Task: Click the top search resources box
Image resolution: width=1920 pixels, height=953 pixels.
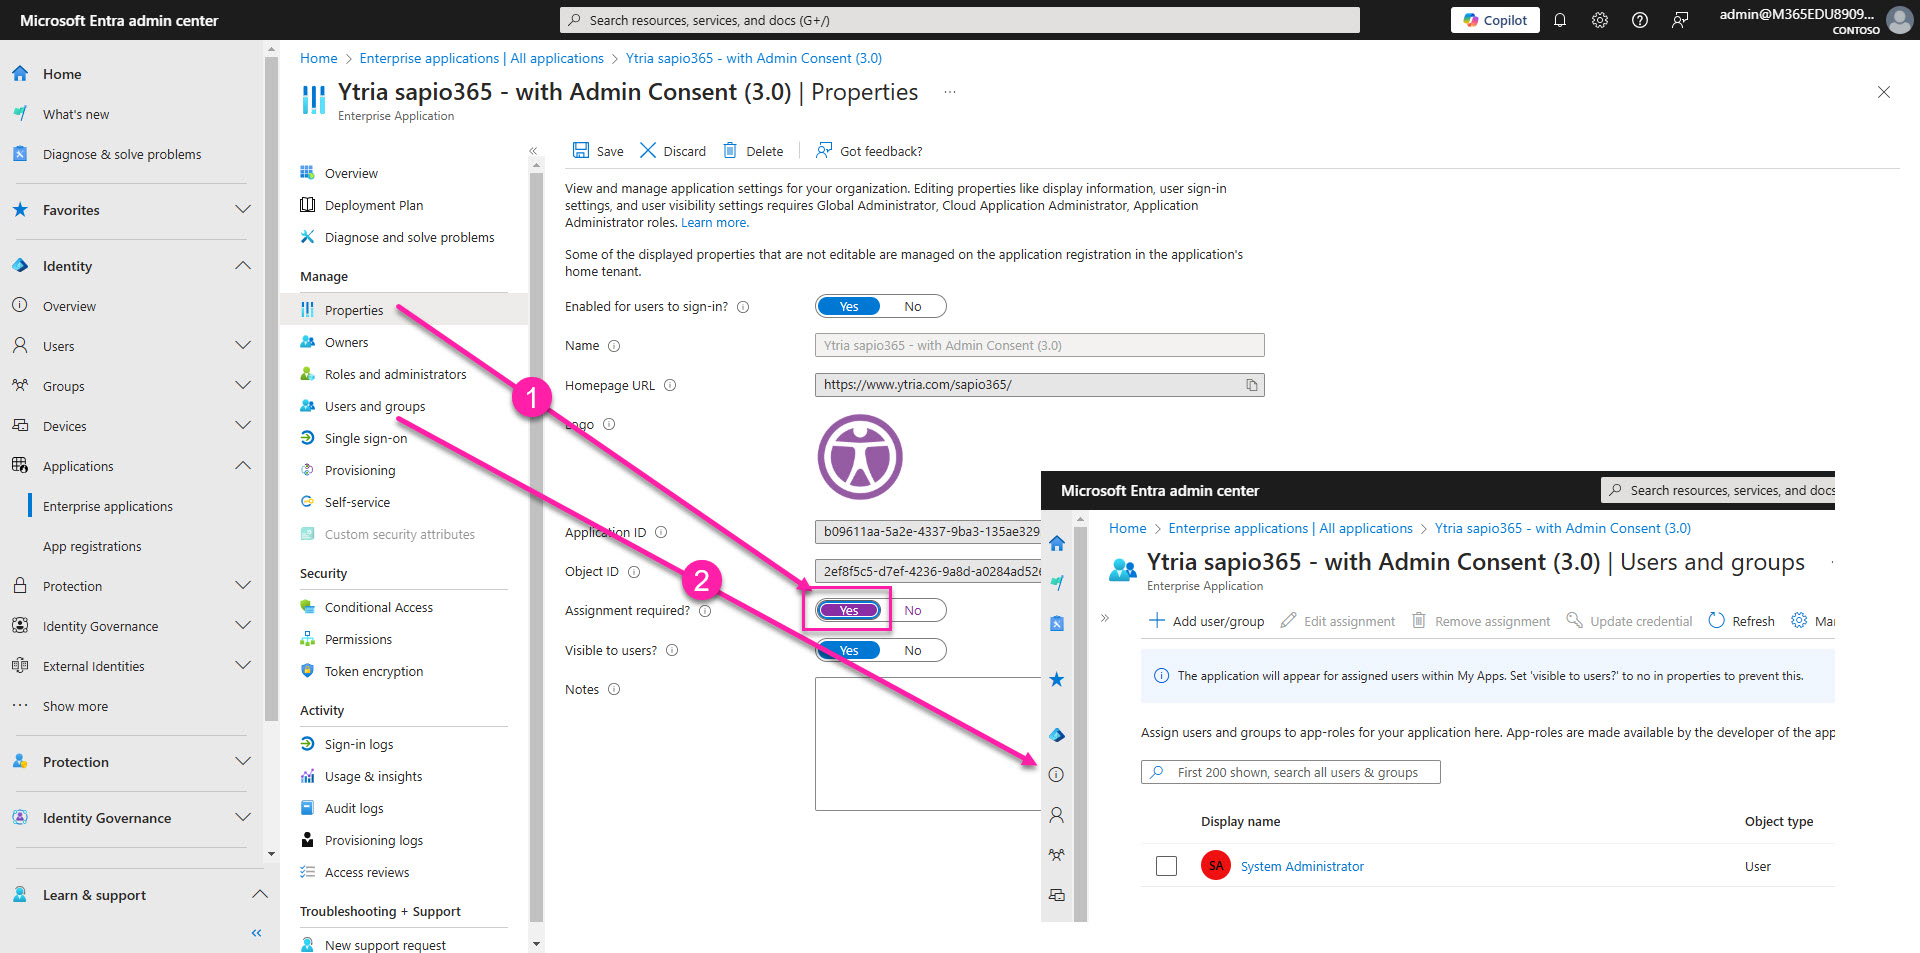Action: (960, 20)
